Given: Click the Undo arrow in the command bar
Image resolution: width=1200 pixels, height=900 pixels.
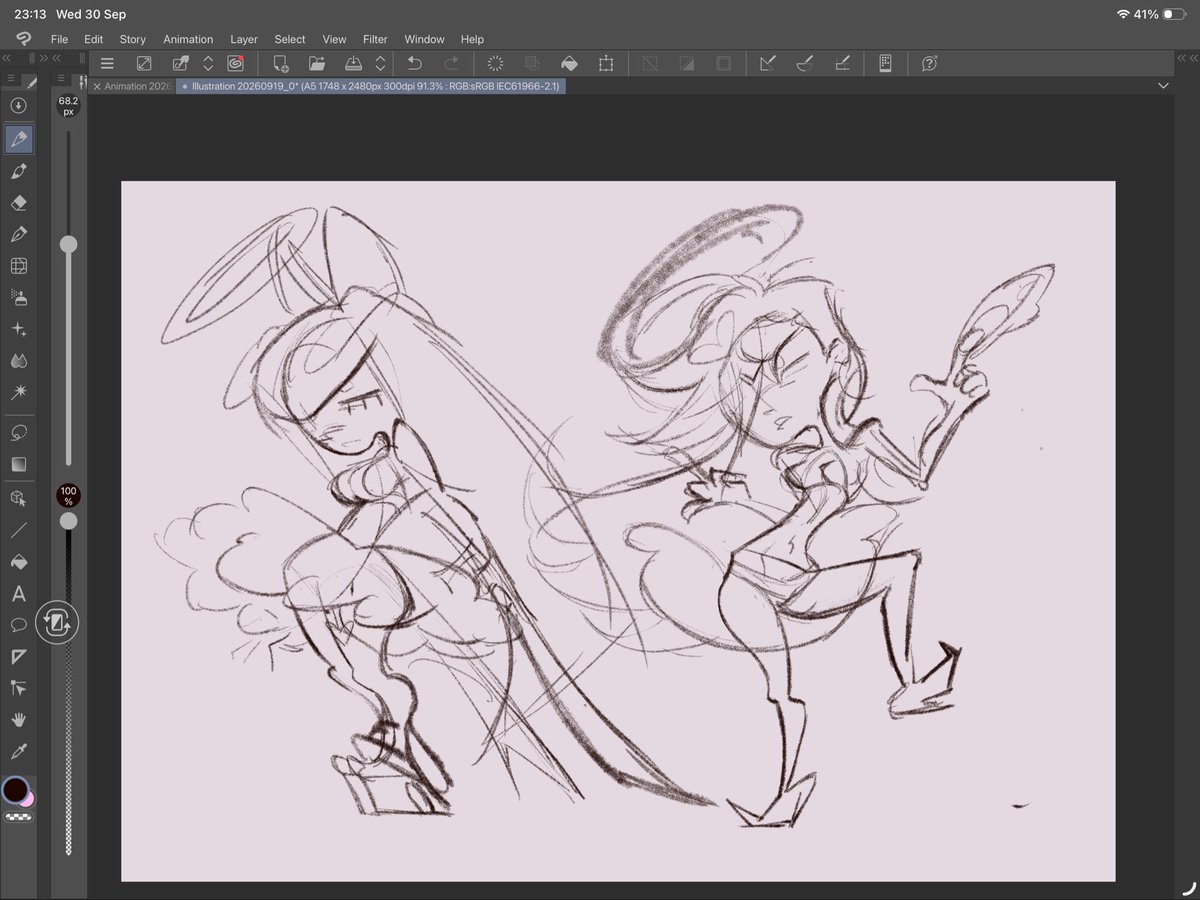Looking at the screenshot, I should click(415, 63).
